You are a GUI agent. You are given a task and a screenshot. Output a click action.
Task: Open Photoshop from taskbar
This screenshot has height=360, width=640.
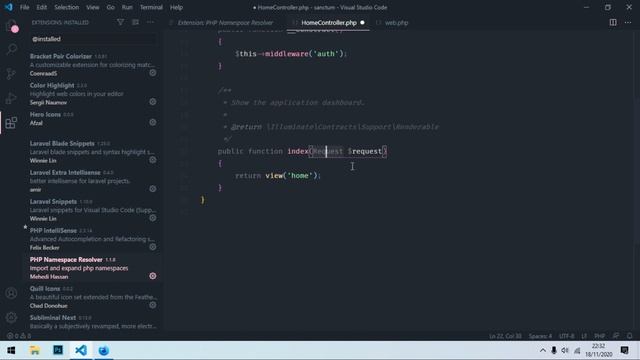[x=58, y=350]
